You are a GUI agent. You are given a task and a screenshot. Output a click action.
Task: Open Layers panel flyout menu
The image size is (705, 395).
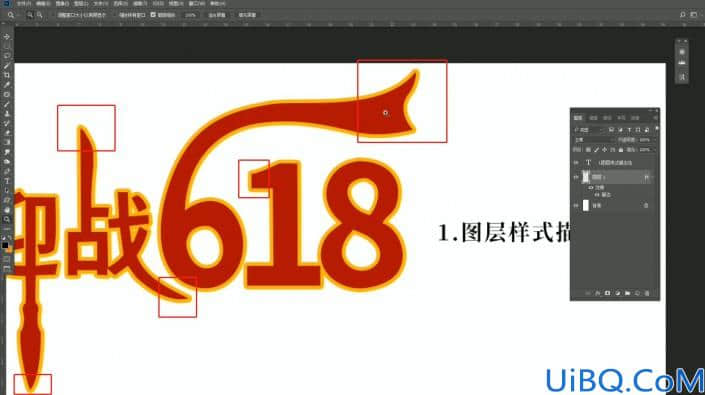[x=655, y=118]
